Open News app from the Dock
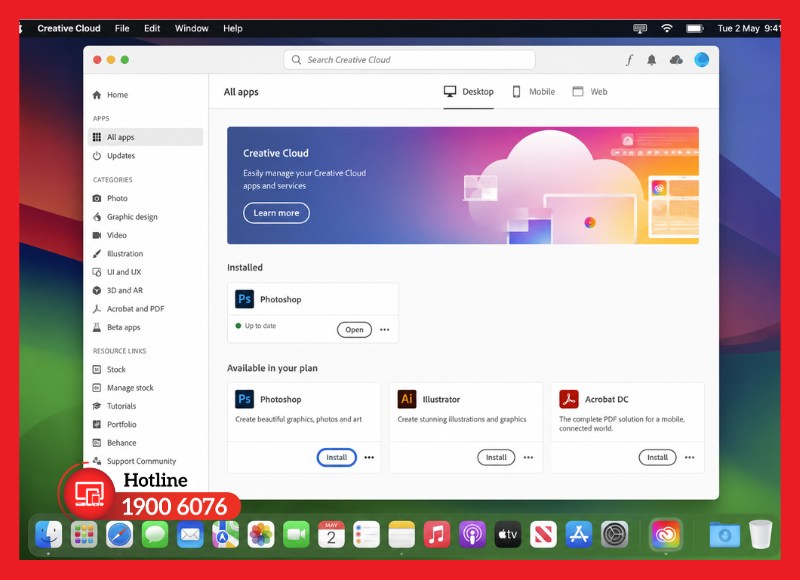Image resolution: width=800 pixels, height=580 pixels. click(x=543, y=535)
